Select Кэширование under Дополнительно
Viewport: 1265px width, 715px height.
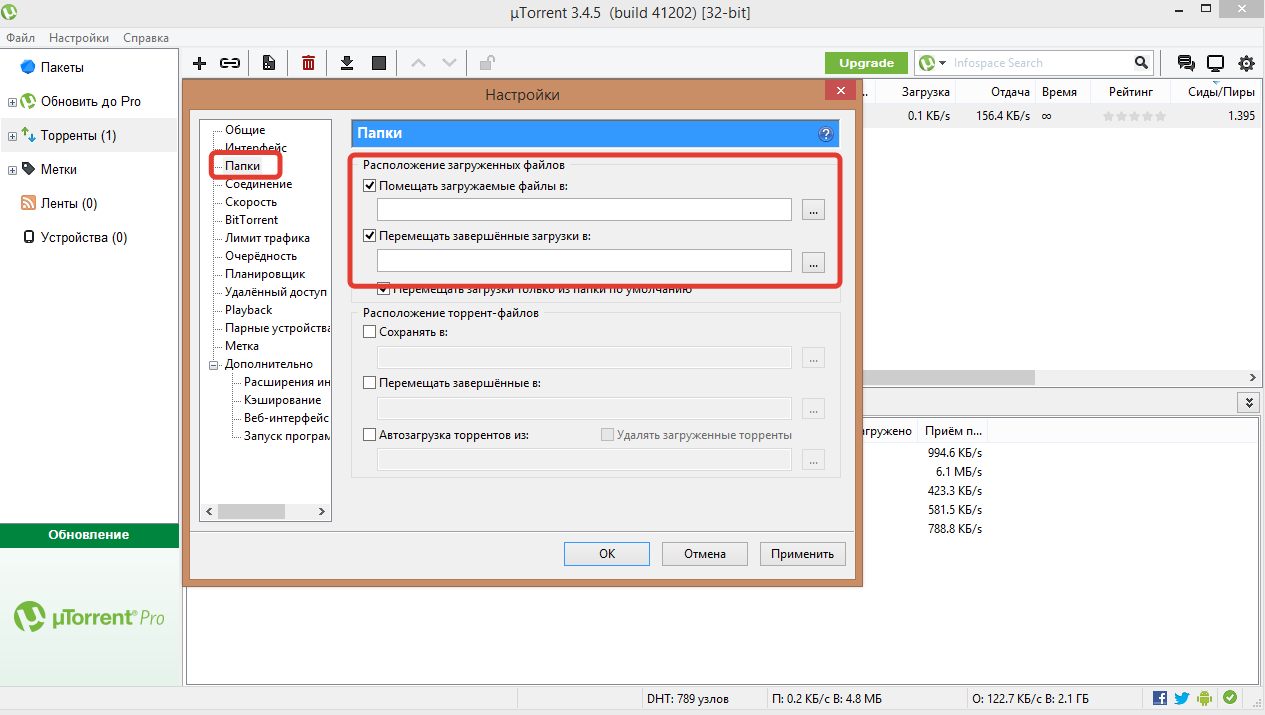283,400
